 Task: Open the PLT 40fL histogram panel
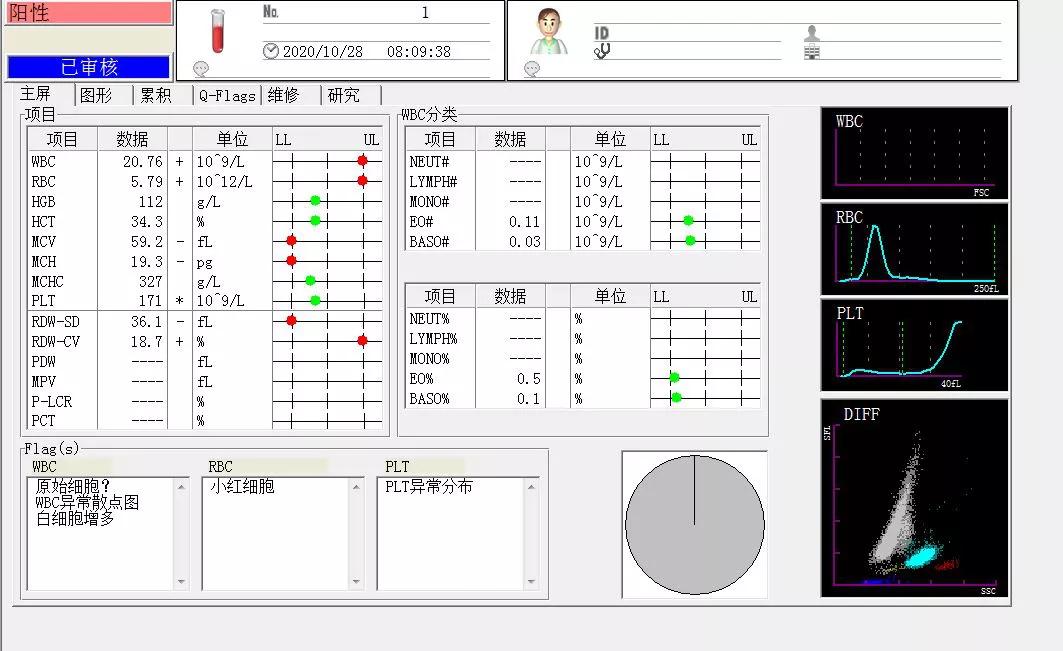coord(913,345)
